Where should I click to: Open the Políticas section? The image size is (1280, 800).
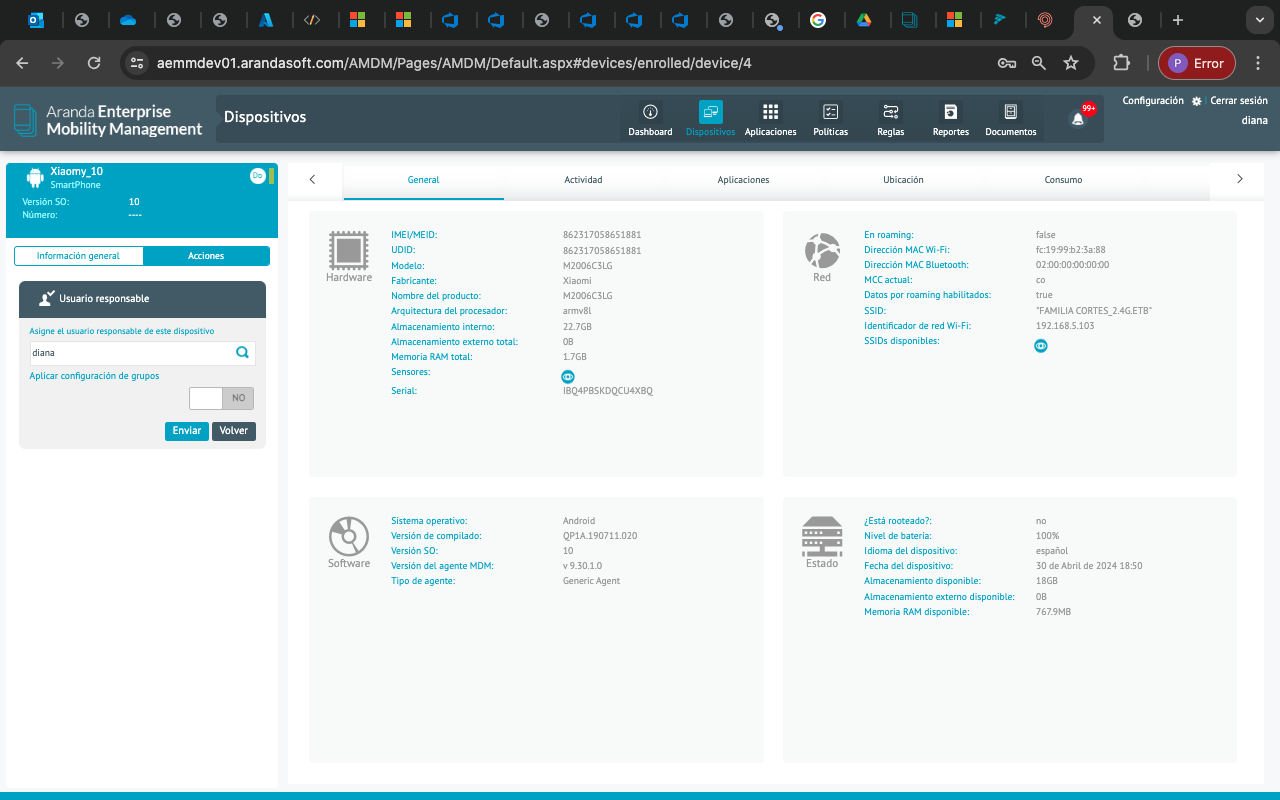pos(830,119)
